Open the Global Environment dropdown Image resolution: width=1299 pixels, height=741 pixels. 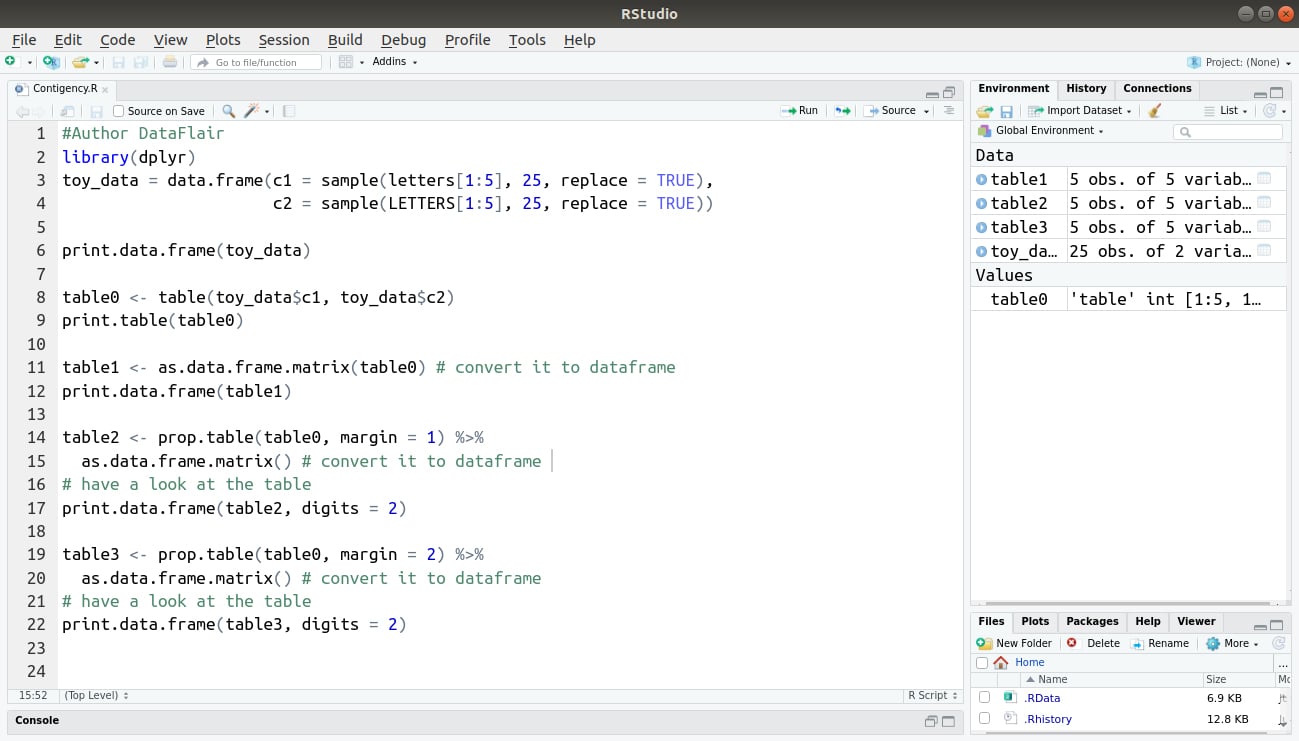pyautogui.click(x=1043, y=130)
